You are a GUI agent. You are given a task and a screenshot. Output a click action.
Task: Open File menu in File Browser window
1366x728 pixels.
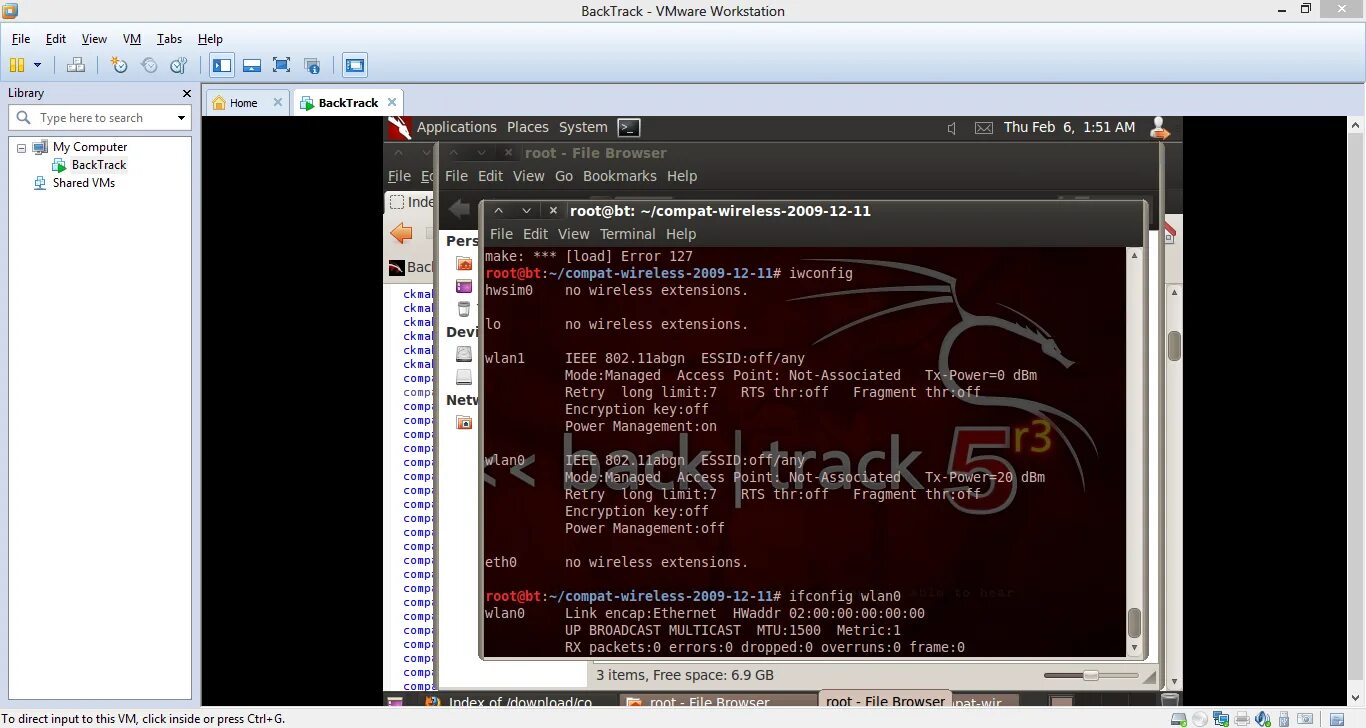tap(456, 176)
